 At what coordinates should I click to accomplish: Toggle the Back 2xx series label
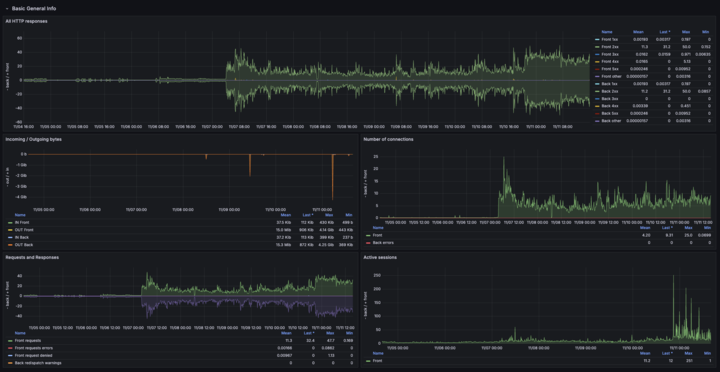[610, 91]
